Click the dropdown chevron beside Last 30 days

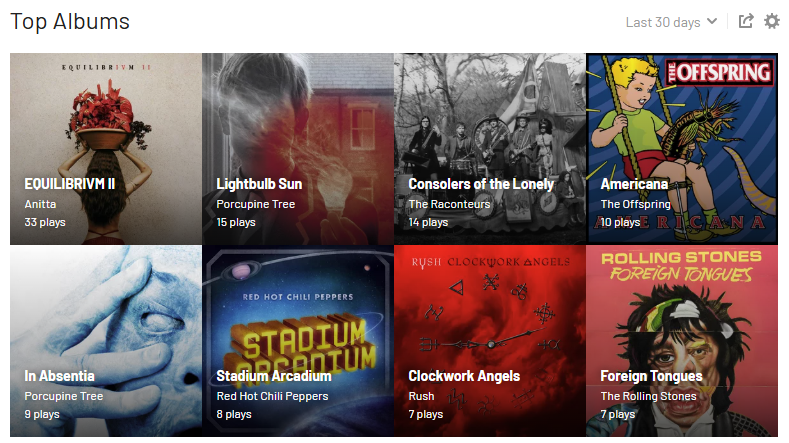click(x=712, y=21)
